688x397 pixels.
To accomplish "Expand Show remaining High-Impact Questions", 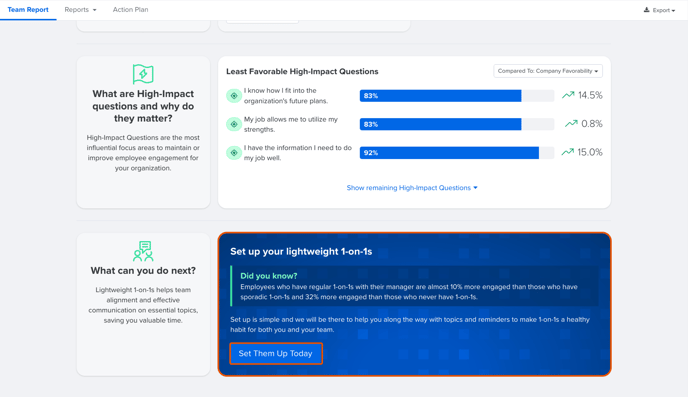I will click(412, 188).
